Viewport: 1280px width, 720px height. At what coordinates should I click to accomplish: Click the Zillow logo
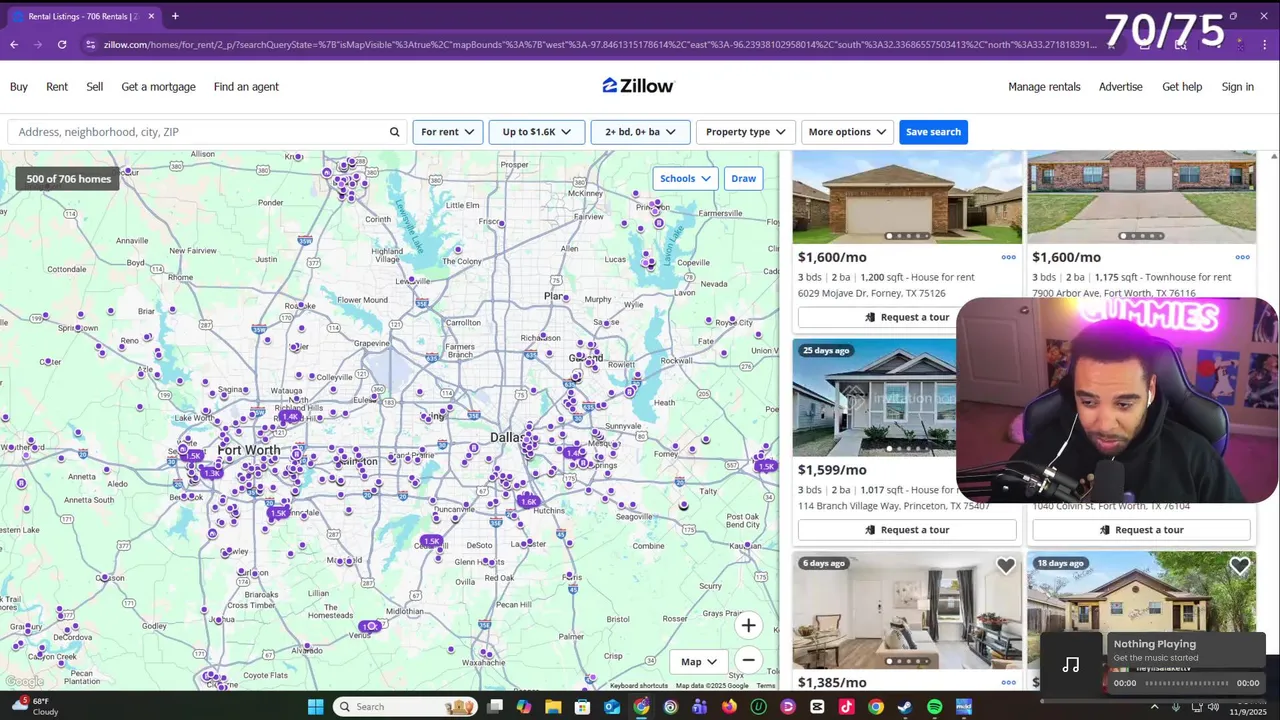[x=638, y=86]
